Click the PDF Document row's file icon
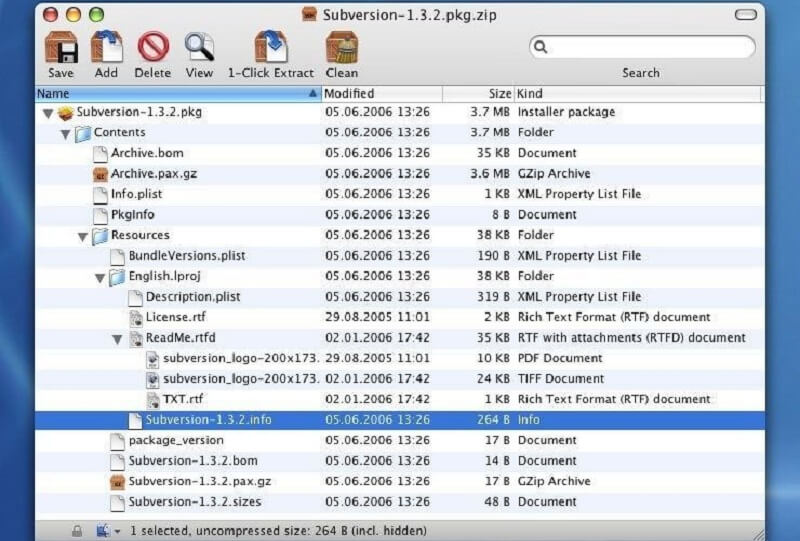Image resolution: width=800 pixels, height=541 pixels. click(153, 359)
